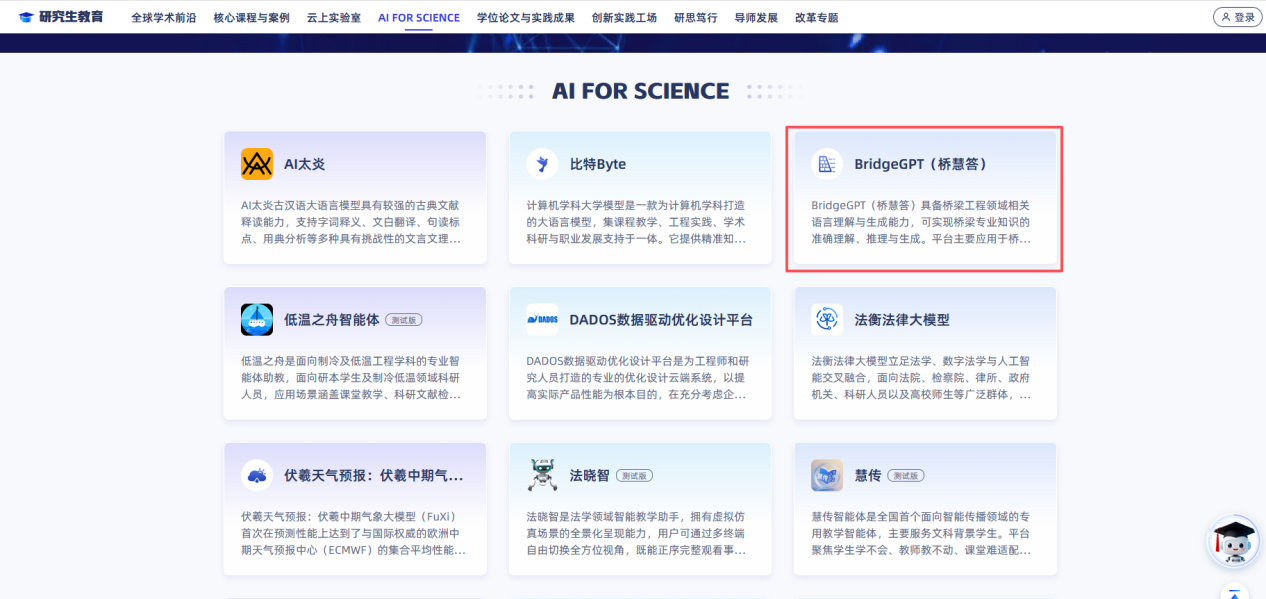1266x599 pixels.
Task: Click the DADOS platform logo icon
Action: click(542, 320)
